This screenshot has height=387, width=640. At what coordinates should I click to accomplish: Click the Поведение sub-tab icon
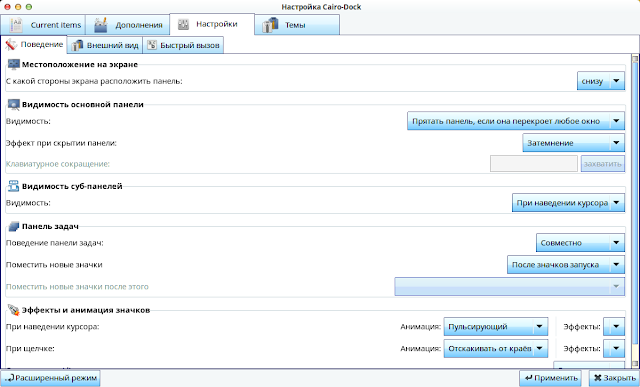pyautogui.click(x=11, y=44)
